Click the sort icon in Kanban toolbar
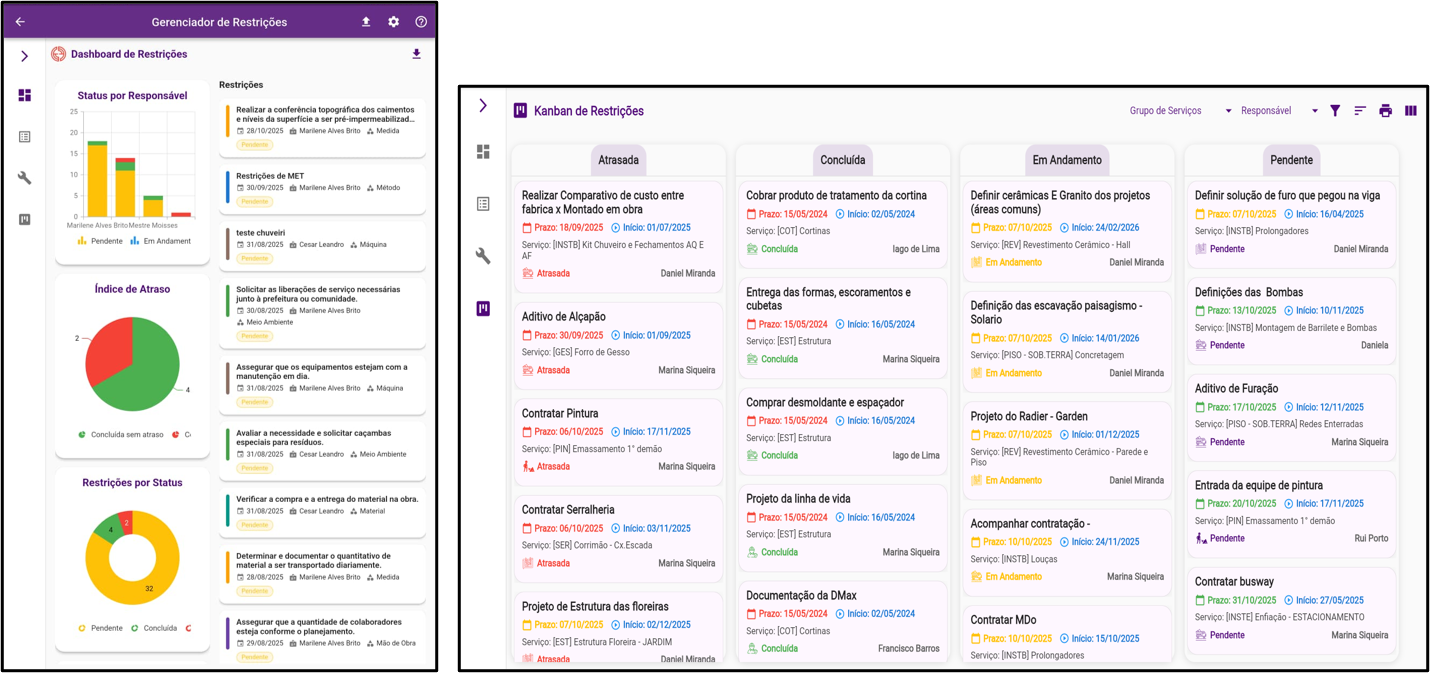 1360,111
